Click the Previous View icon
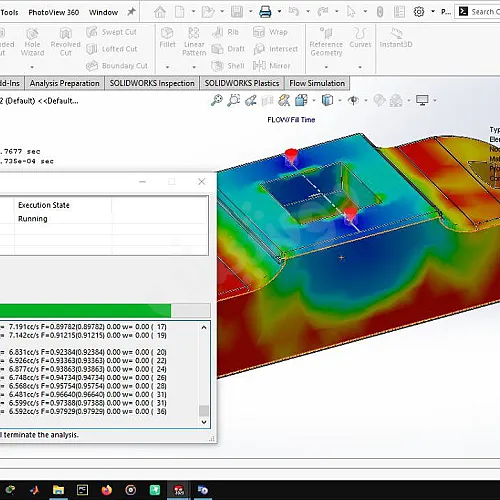Viewport: 500px width, 500px height. (x=251, y=100)
